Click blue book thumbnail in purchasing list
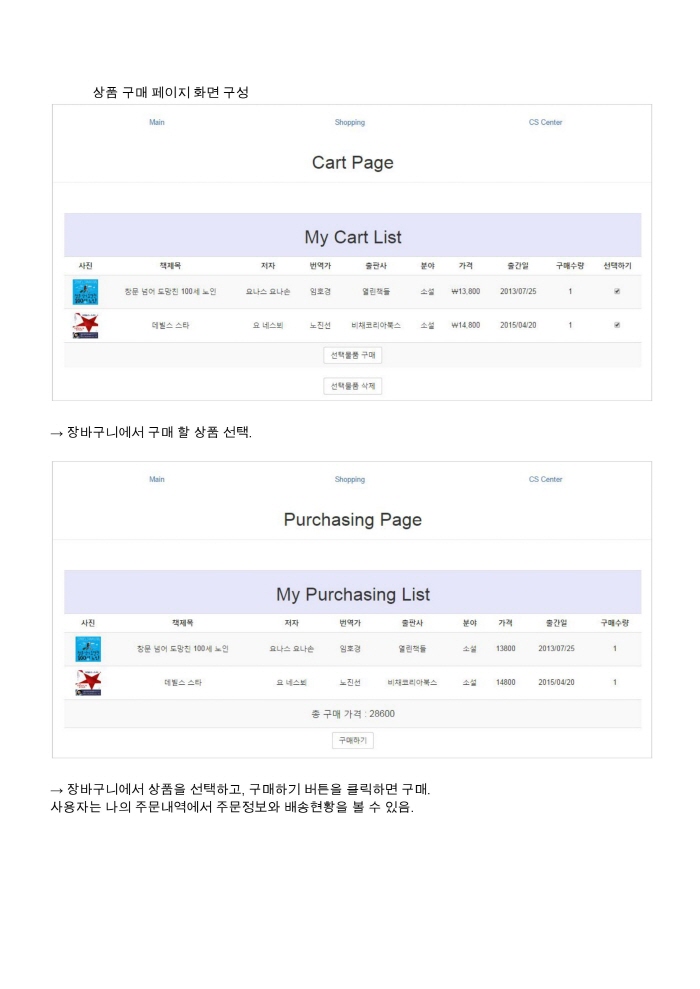The width and height of the screenshot is (700, 989). click(88, 649)
